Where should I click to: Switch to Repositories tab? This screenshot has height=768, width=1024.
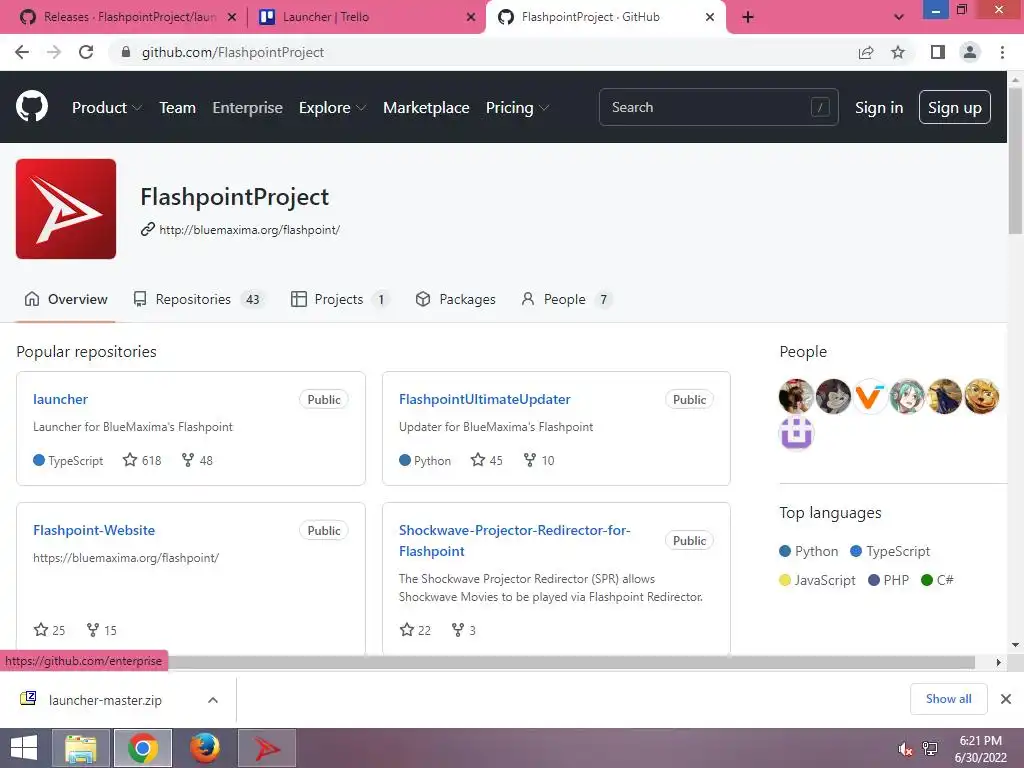[199, 299]
